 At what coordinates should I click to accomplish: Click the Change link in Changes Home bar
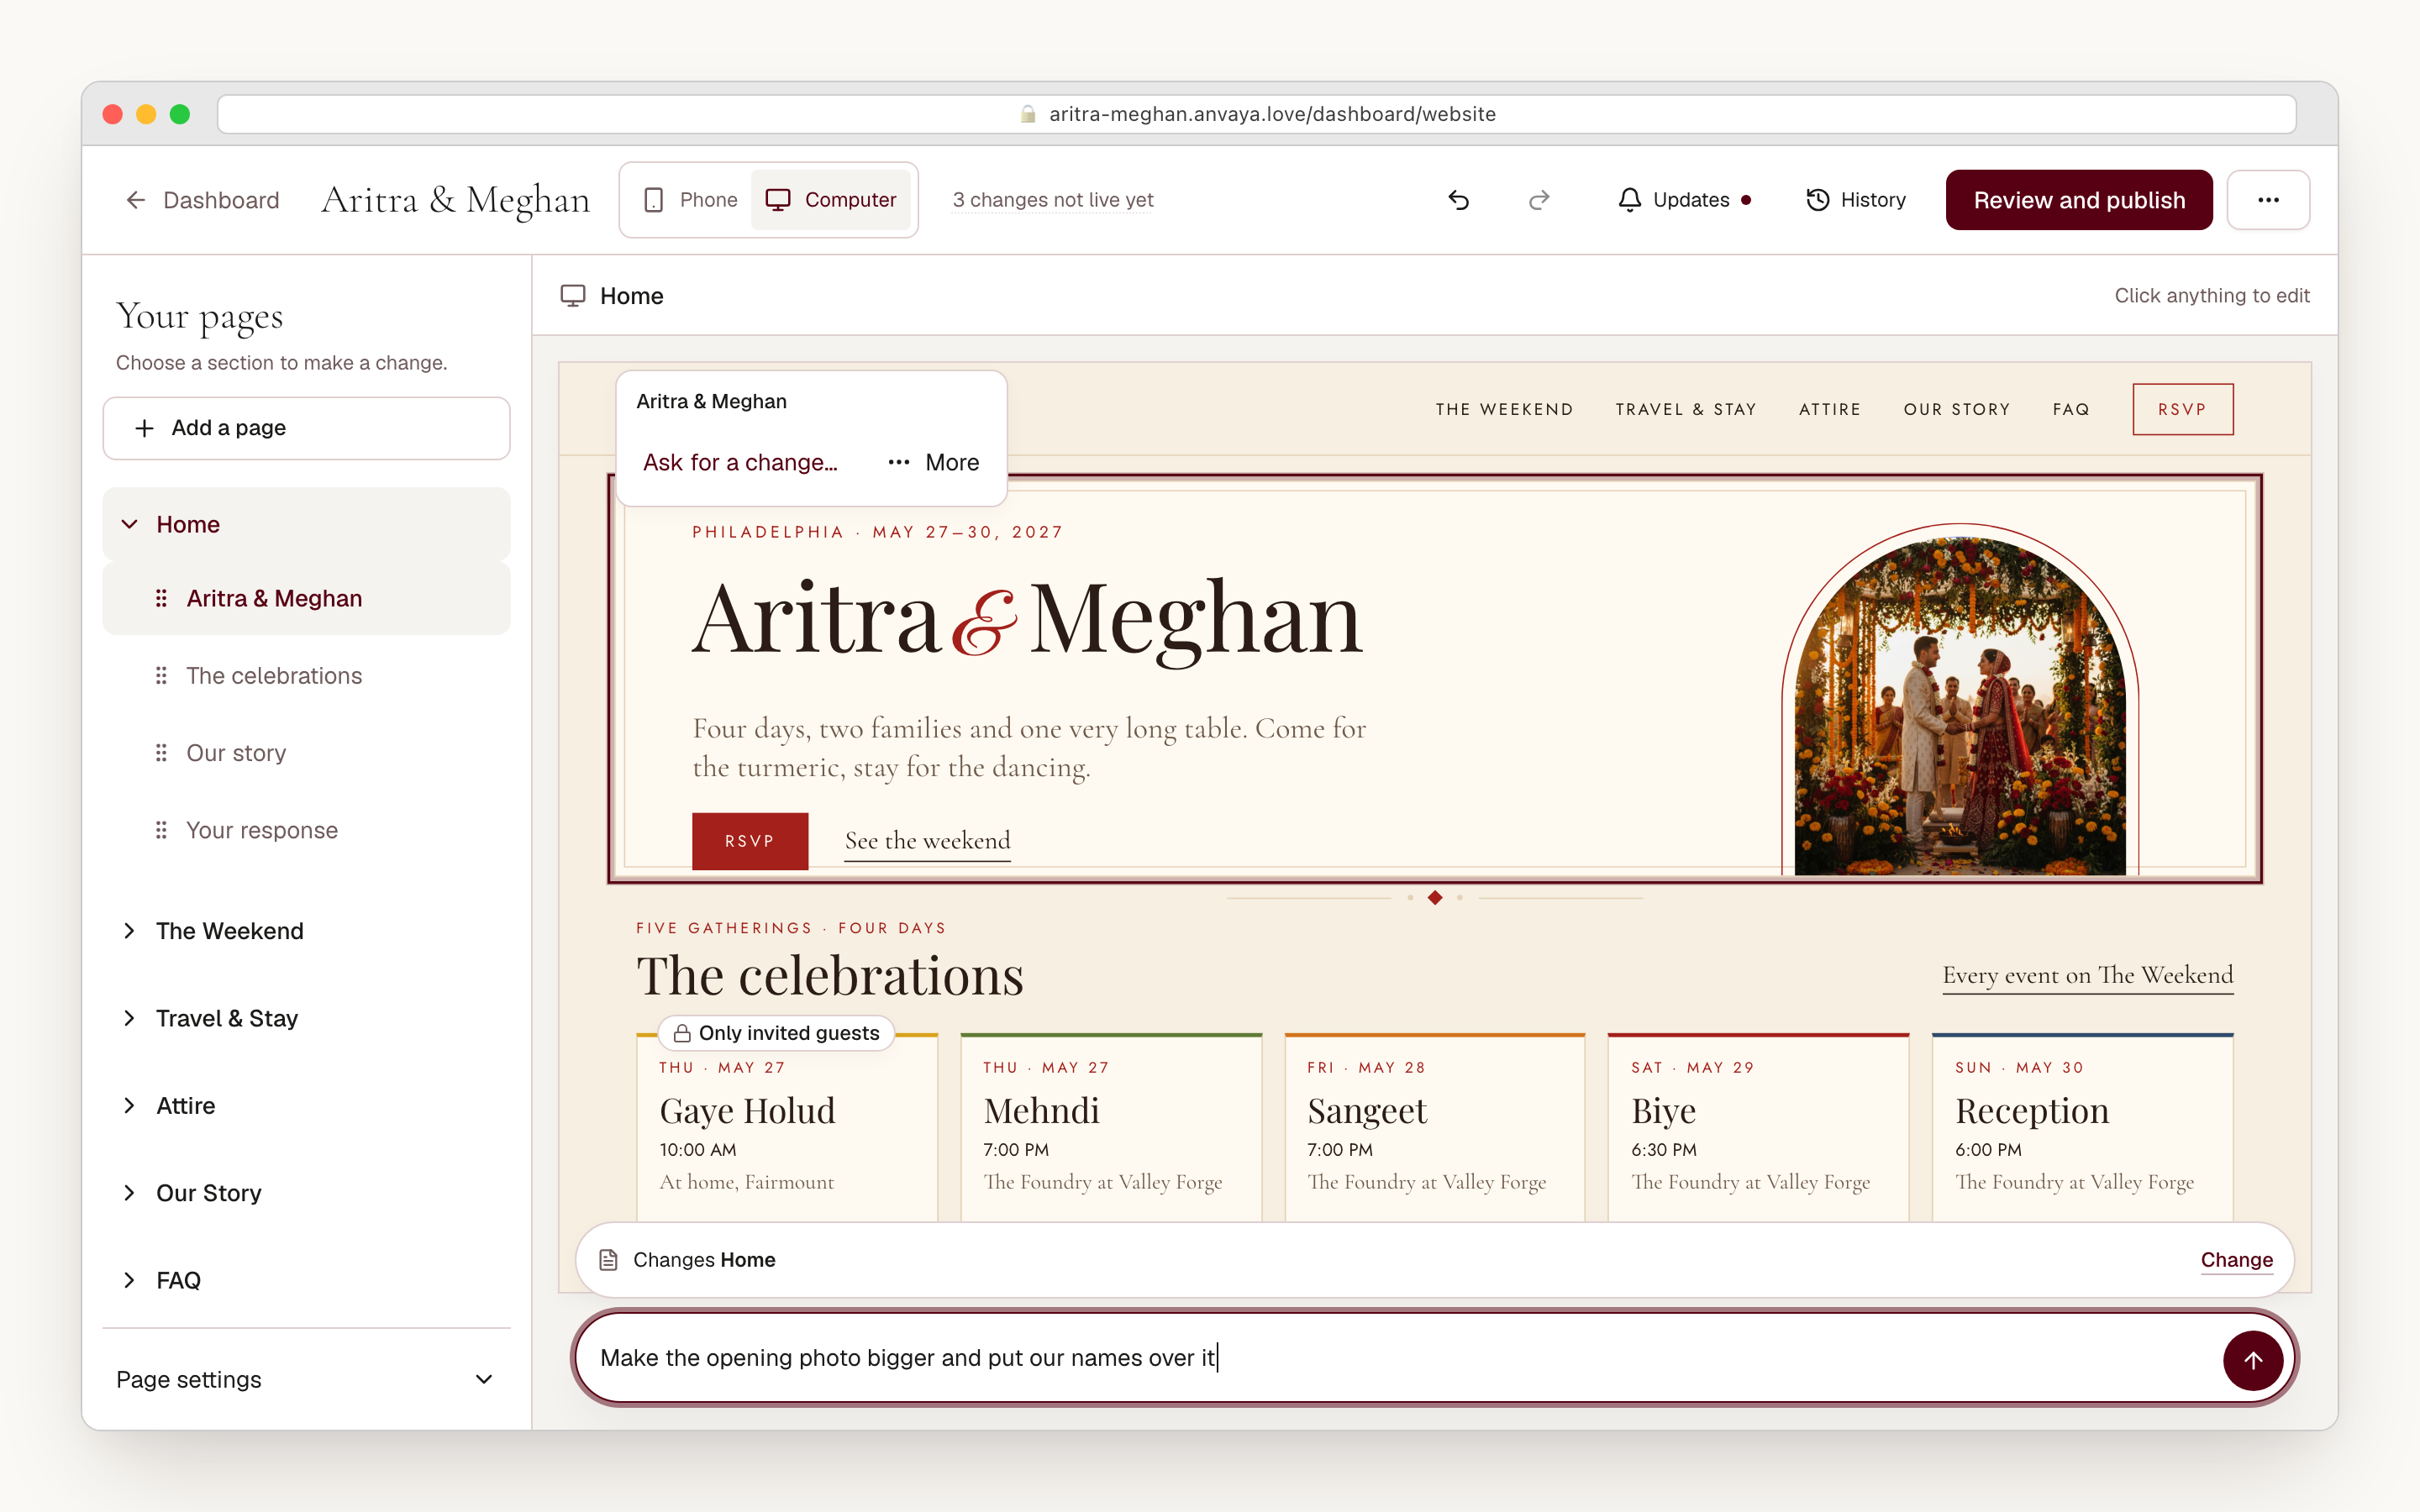[2236, 1260]
